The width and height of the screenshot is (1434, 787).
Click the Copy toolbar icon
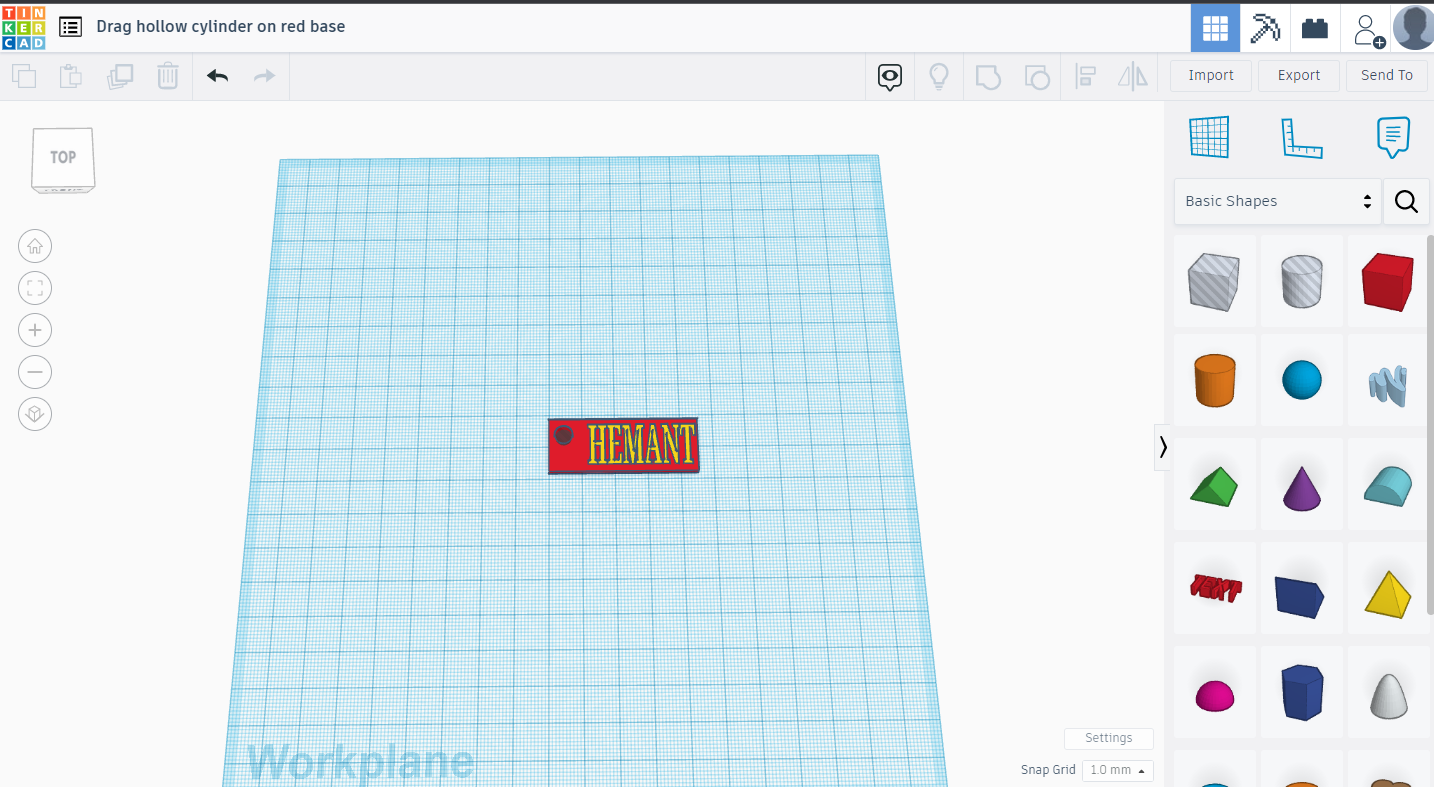pos(24,76)
